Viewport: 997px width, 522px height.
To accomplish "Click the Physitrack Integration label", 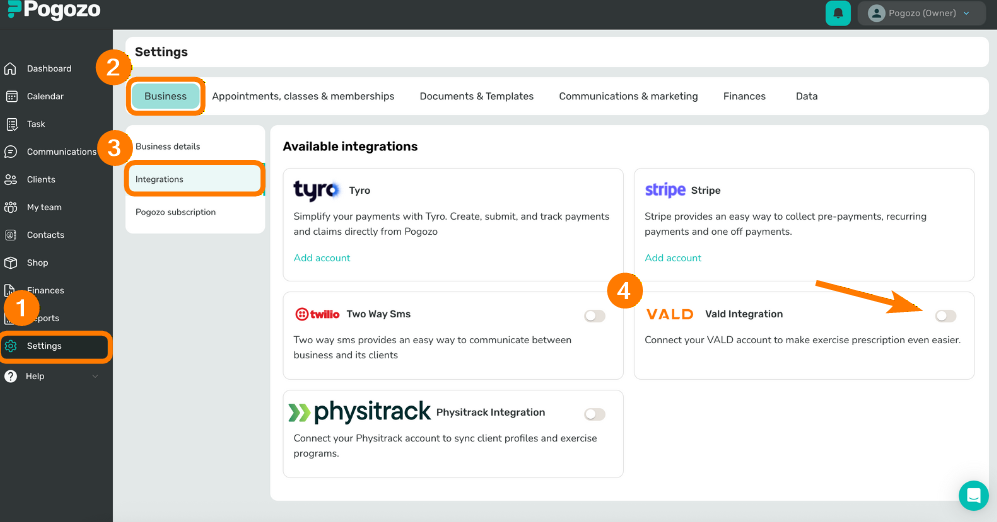I will (490, 413).
